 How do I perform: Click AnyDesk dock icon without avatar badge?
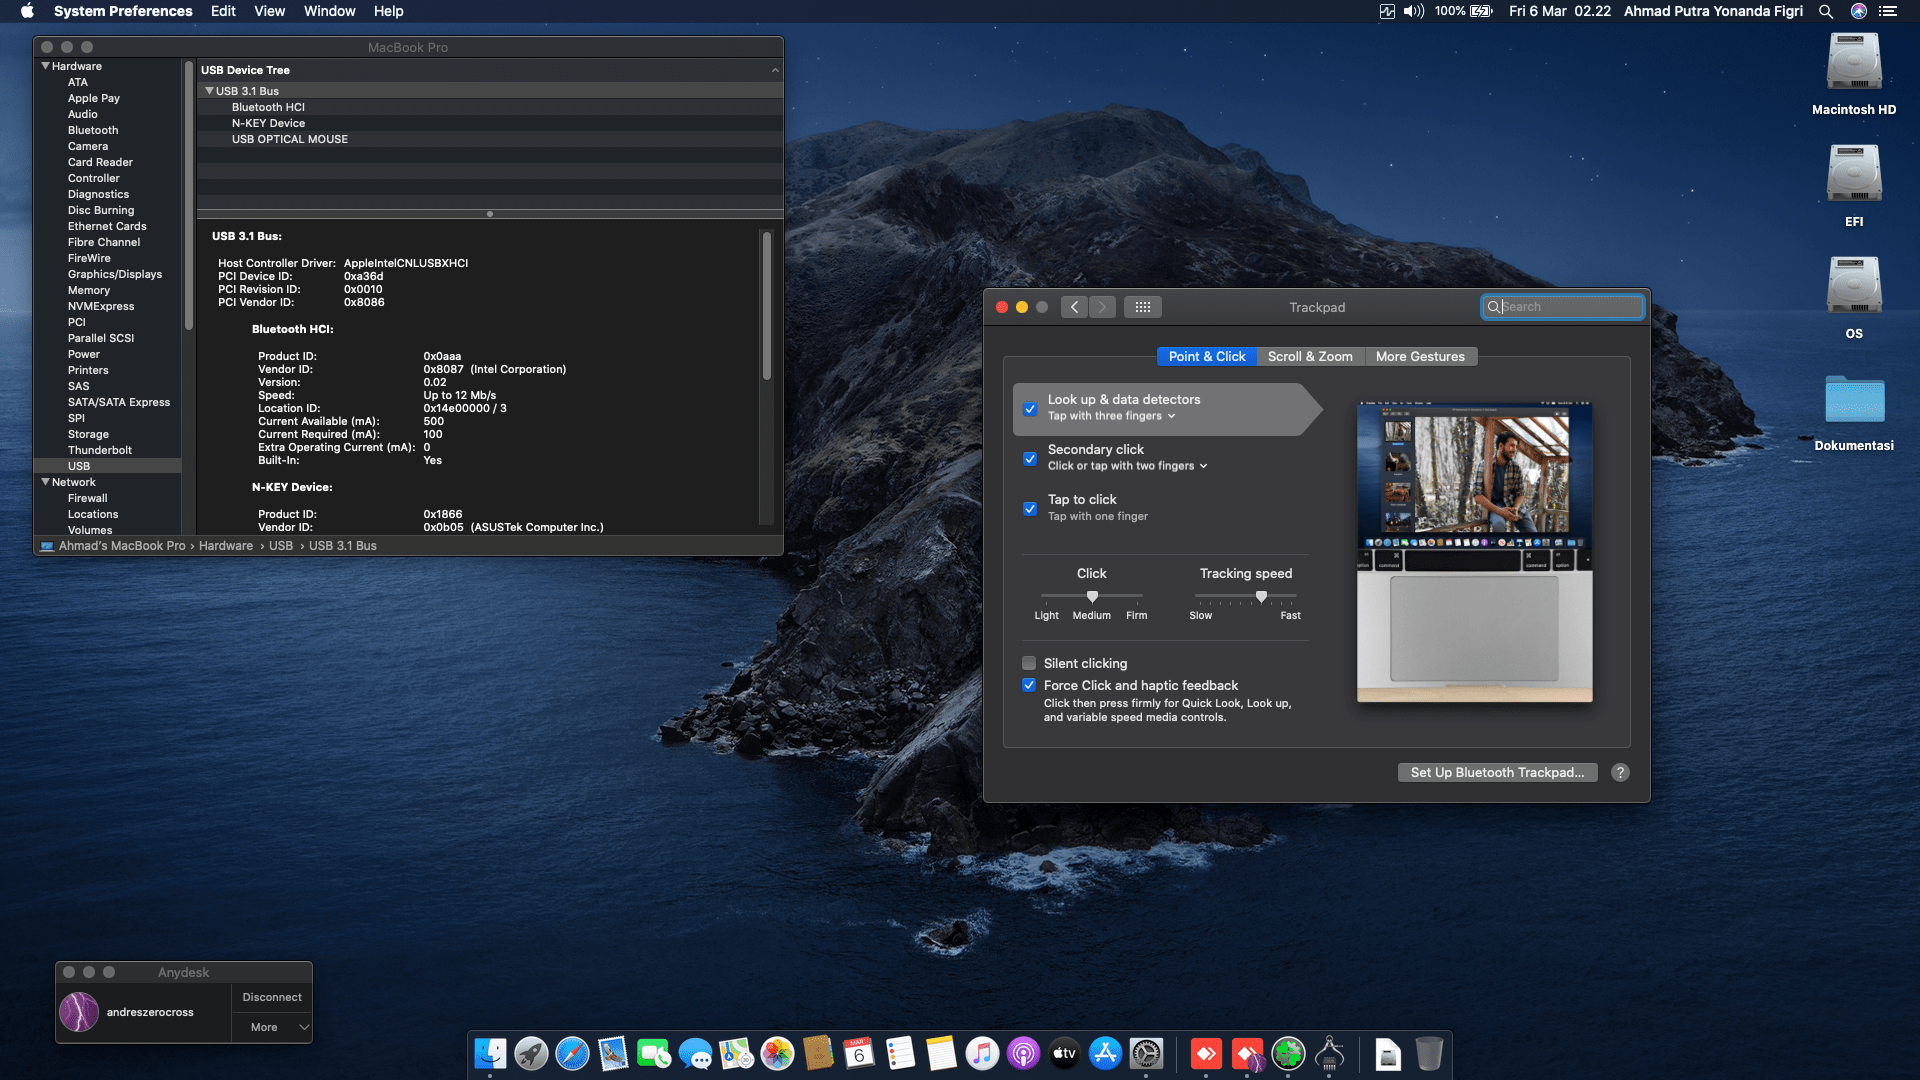pyautogui.click(x=1206, y=1053)
